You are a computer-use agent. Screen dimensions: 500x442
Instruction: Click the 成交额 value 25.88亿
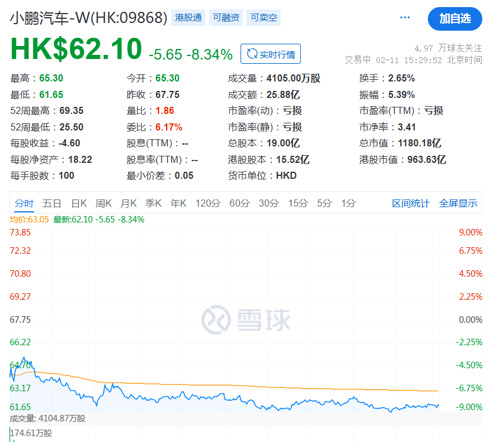pyautogui.click(x=283, y=95)
